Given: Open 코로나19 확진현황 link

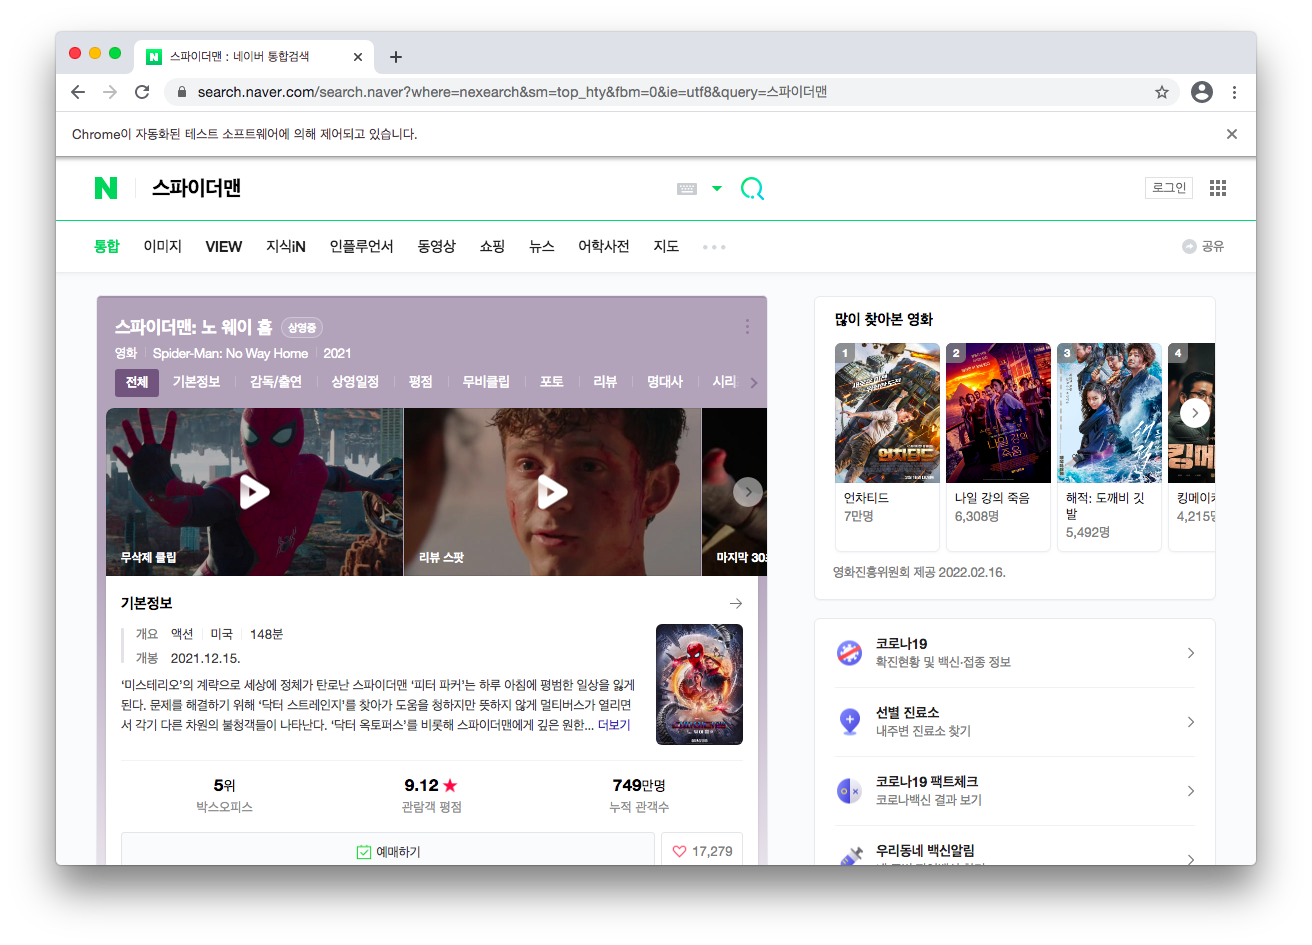Looking at the screenshot, I should tap(1015, 653).
